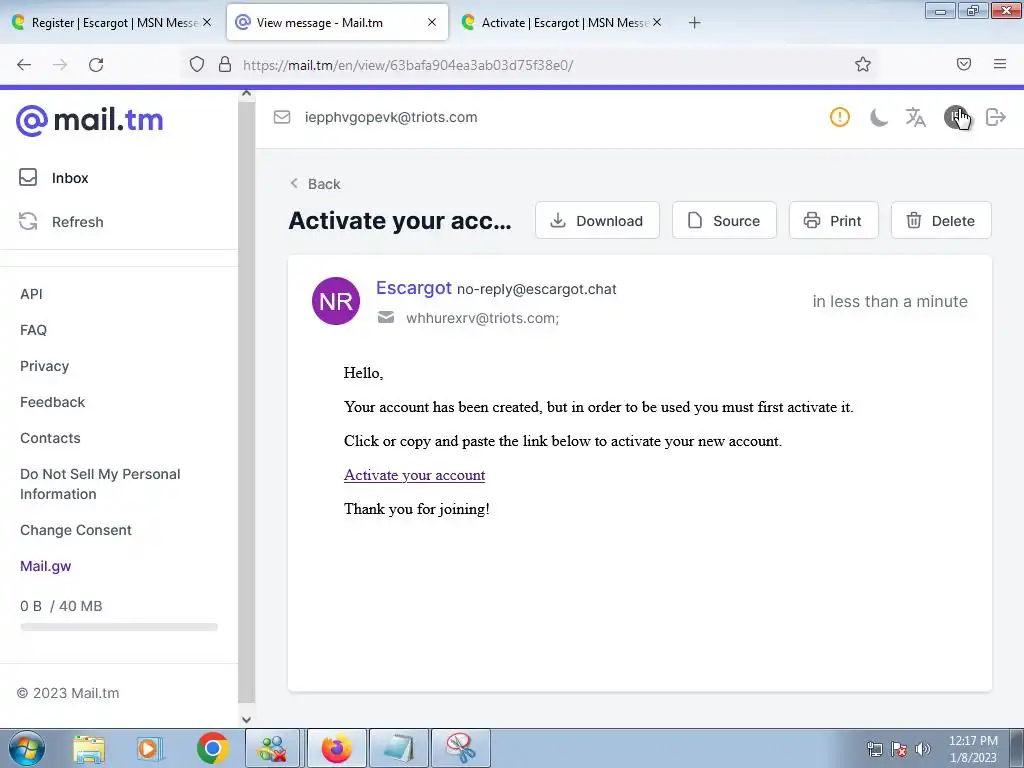
Task: Download the email message
Action: pyautogui.click(x=597, y=221)
